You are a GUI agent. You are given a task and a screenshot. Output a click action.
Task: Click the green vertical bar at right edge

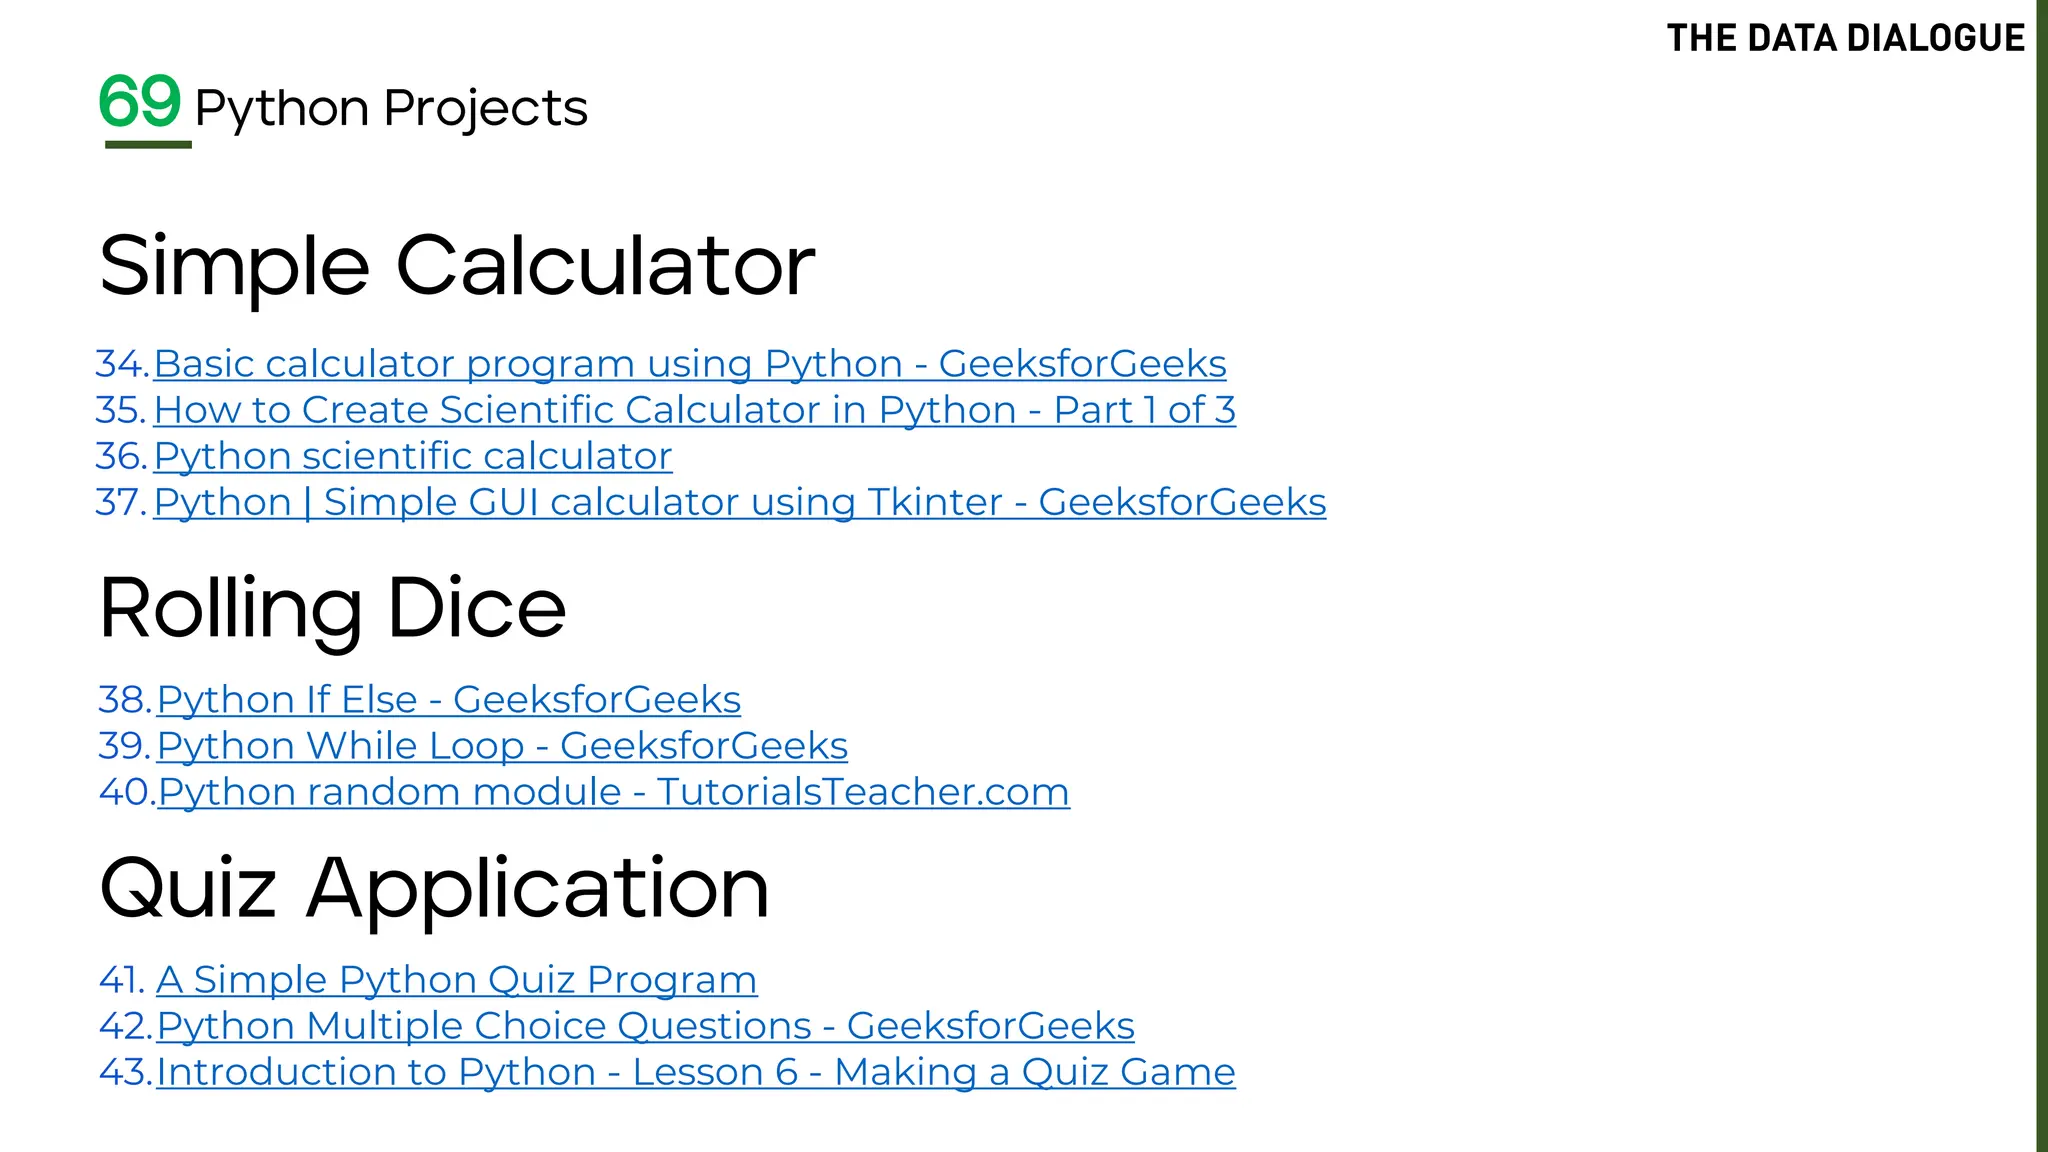tap(2041, 576)
